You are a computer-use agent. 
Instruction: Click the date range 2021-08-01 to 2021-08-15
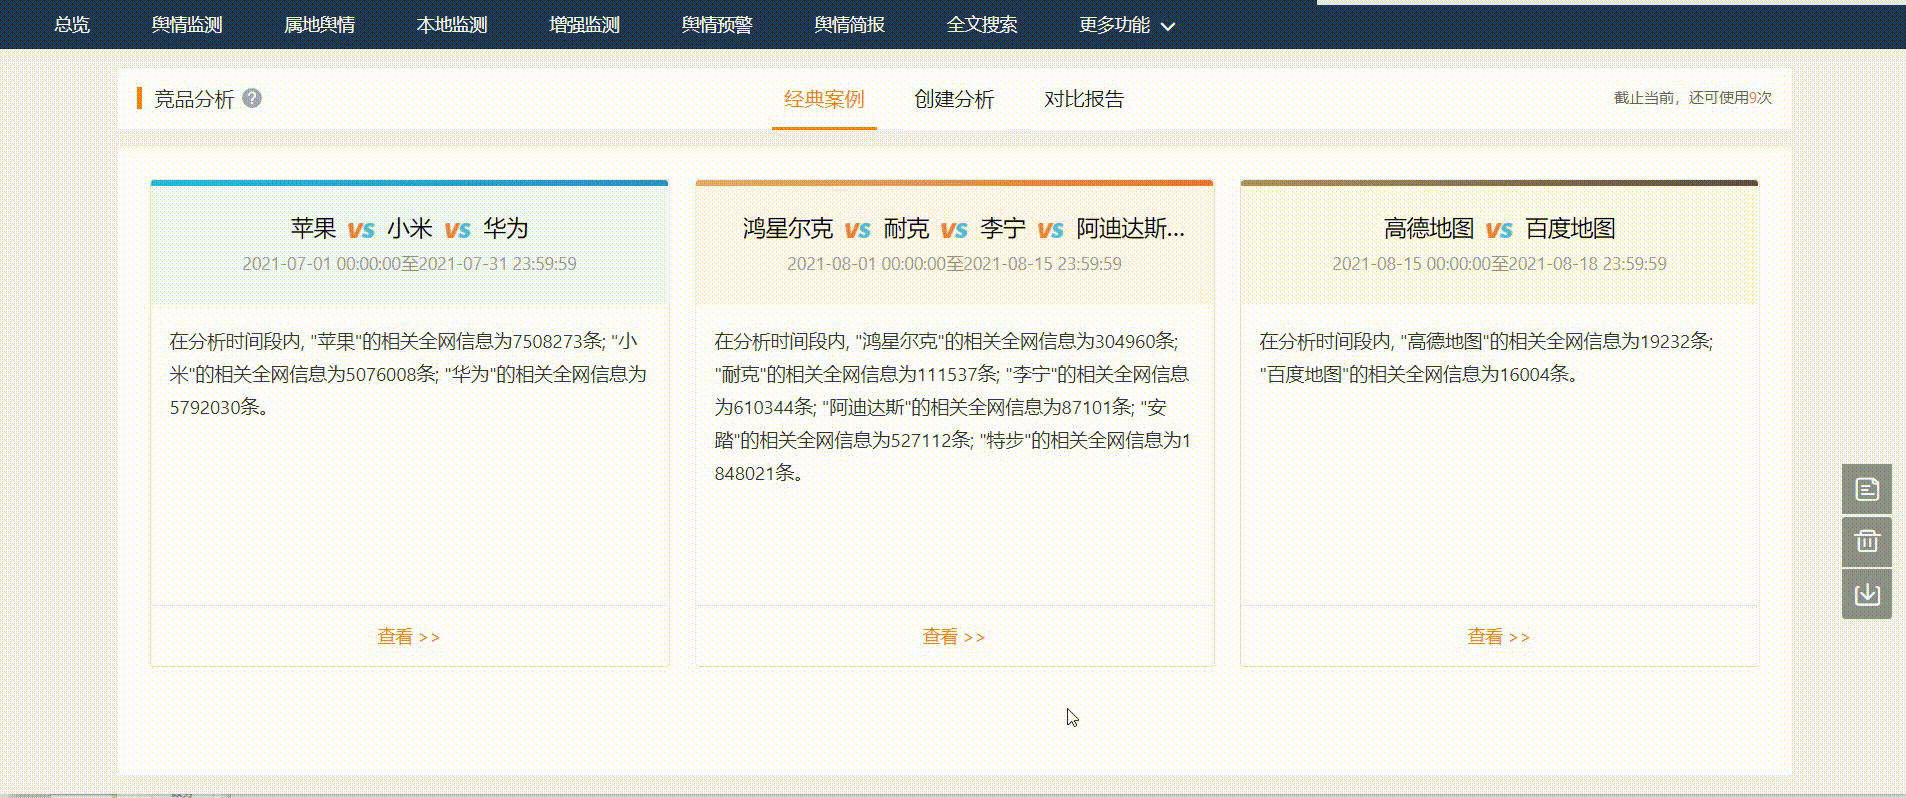pos(954,264)
